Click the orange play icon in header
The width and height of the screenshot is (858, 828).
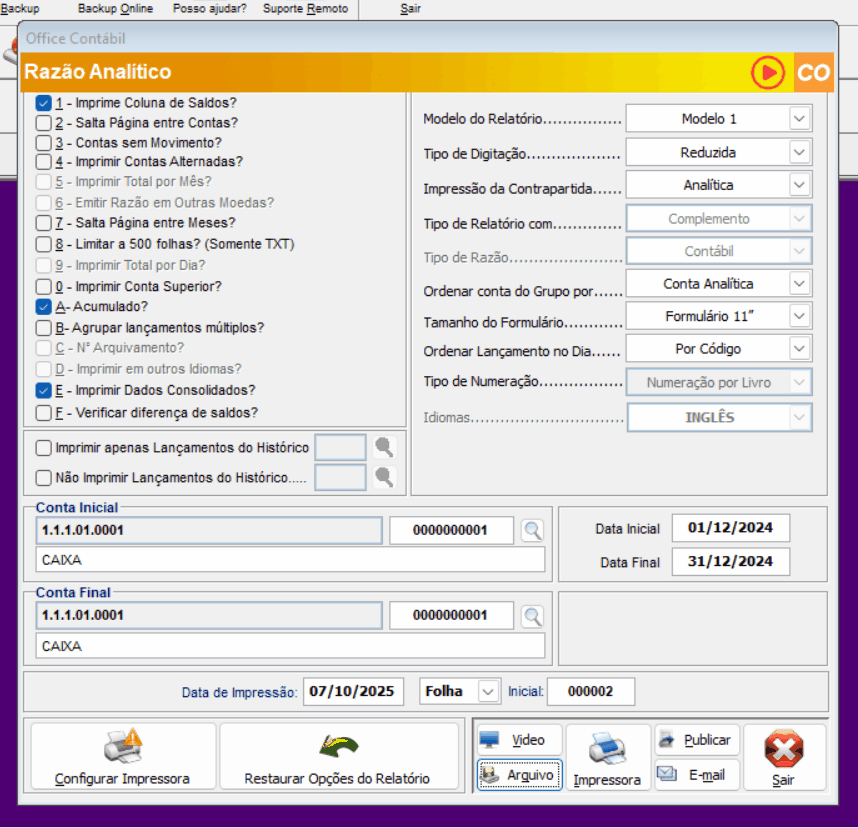[x=768, y=73]
